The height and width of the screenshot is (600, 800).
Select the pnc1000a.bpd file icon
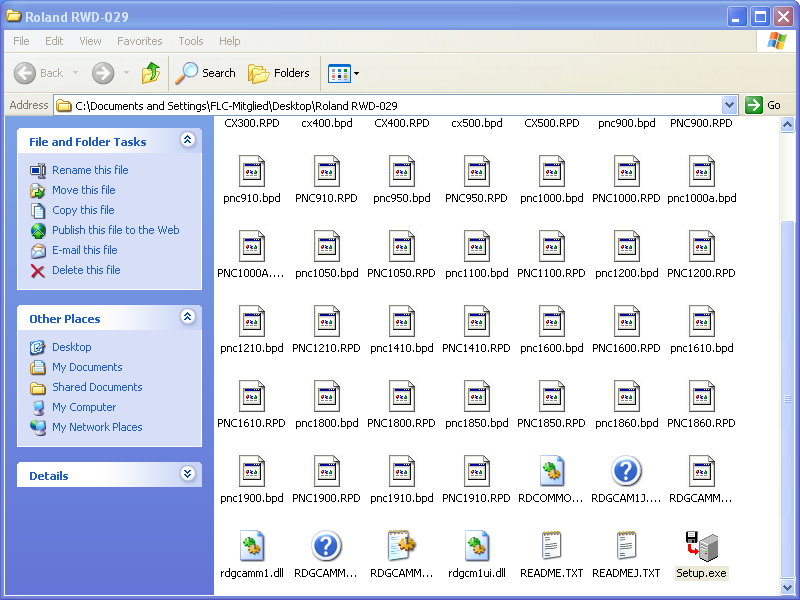702,171
